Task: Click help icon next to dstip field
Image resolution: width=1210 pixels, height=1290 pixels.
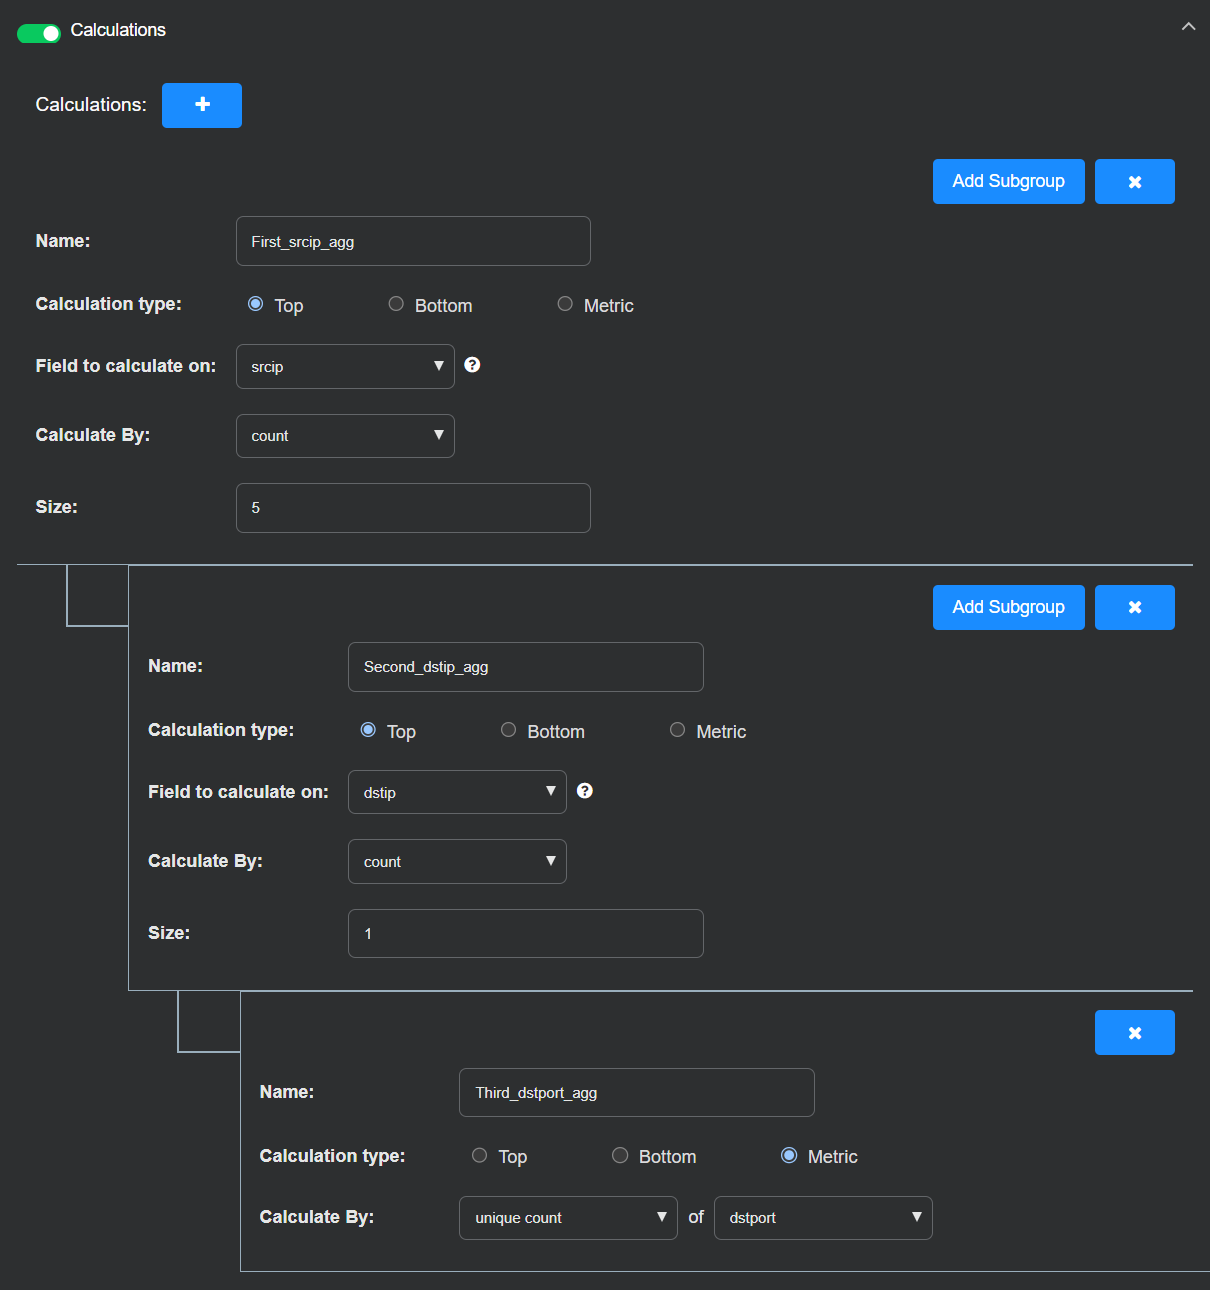Action: 585,791
